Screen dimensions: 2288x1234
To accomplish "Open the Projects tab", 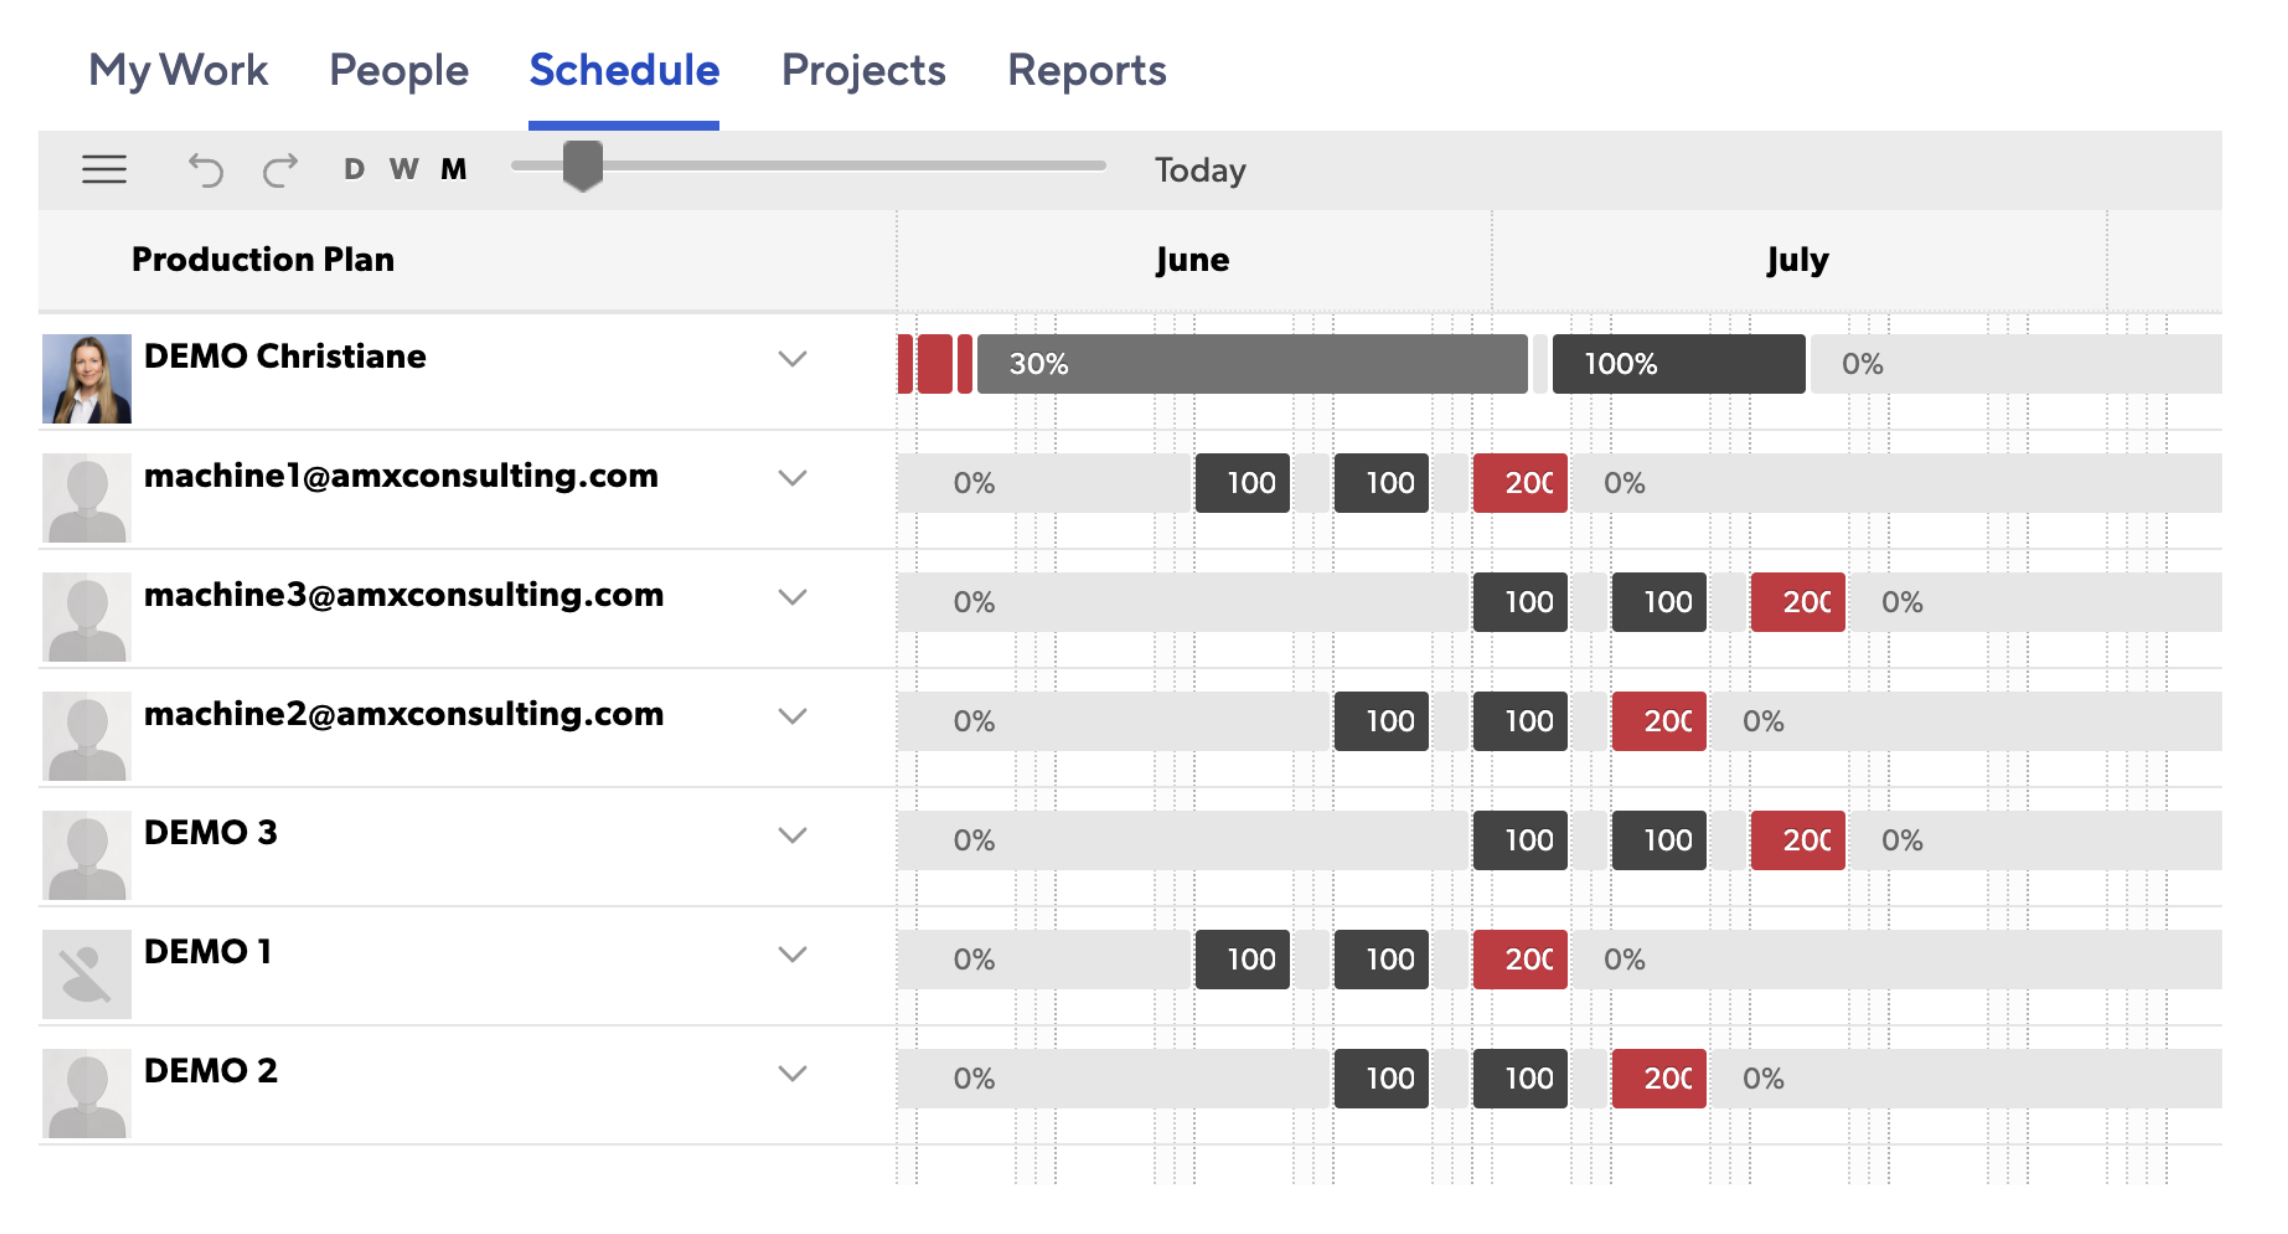I will point(863,70).
